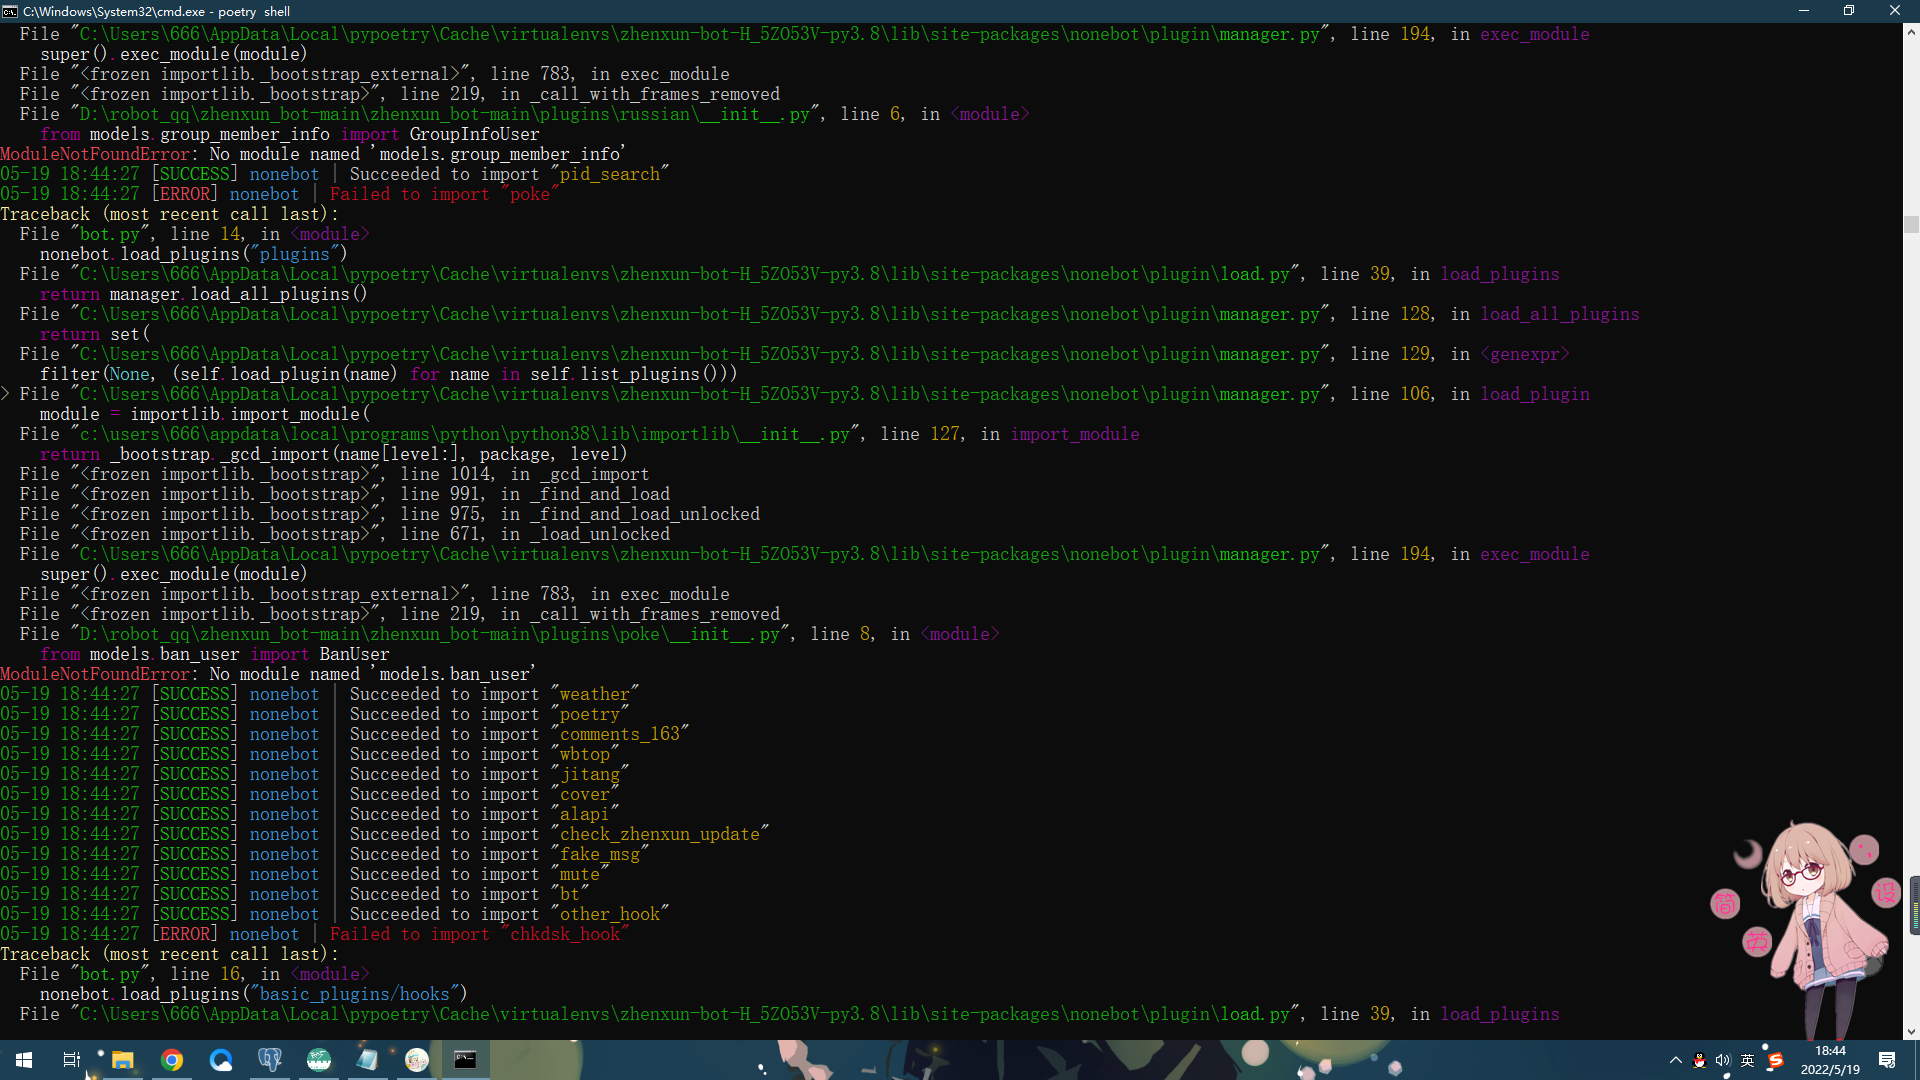Toggle the 英 input language indicator in tray
1920x1080 pixels.
click(x=1748, y=1061)
